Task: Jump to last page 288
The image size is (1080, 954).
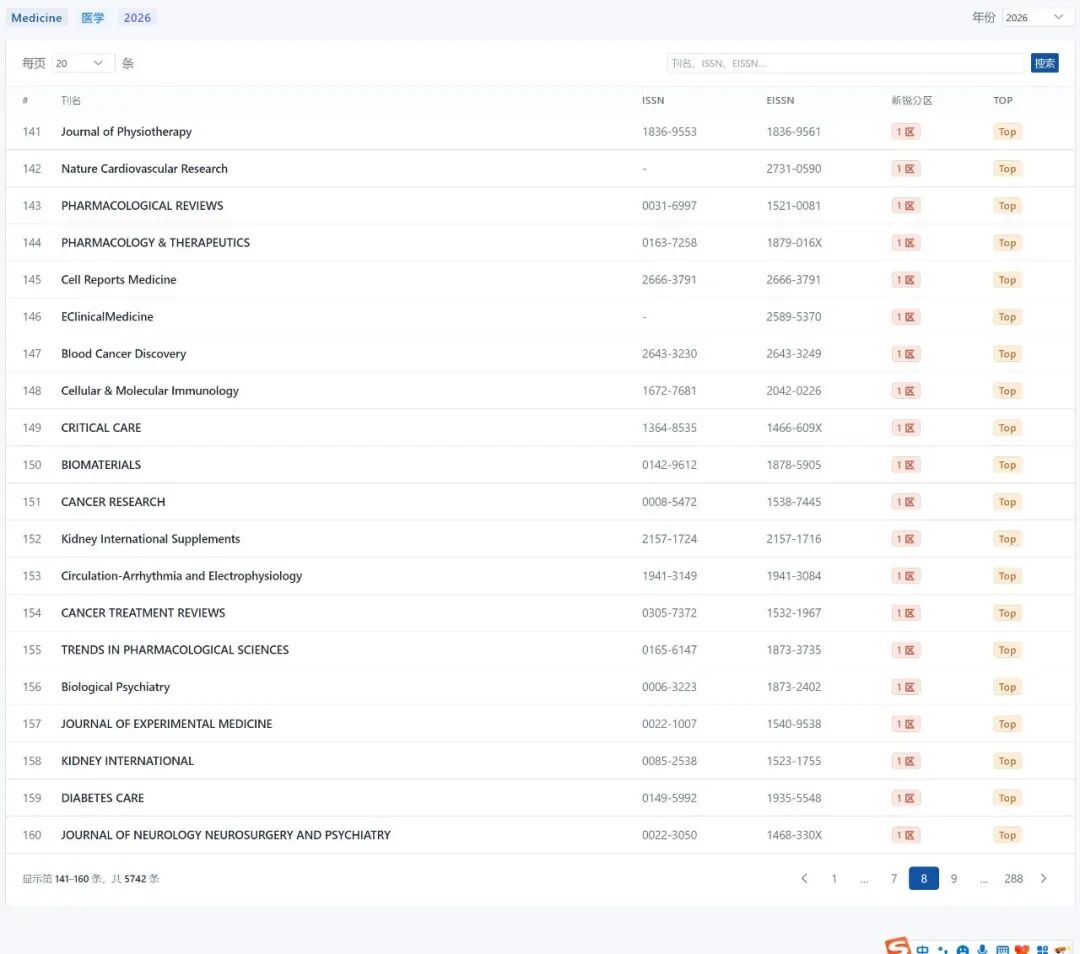Action: point(1013,879)
